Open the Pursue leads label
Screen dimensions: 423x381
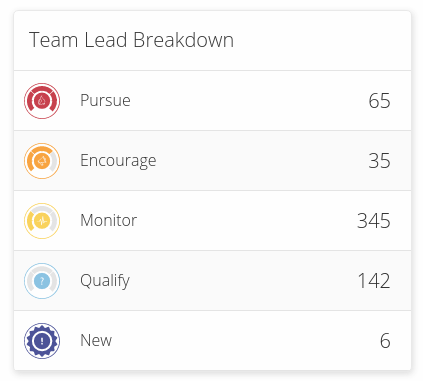105,100
